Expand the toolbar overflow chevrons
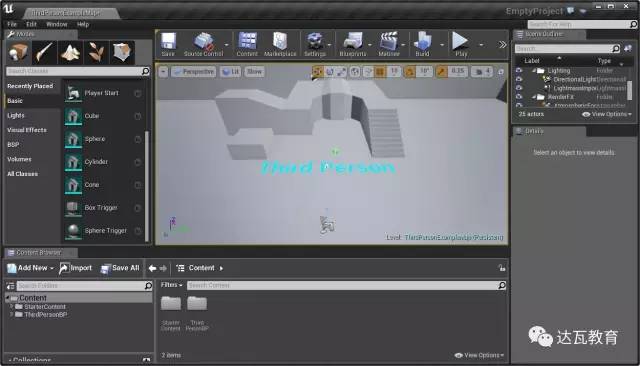This screenshot has height=366, width=640. [502, 44]
